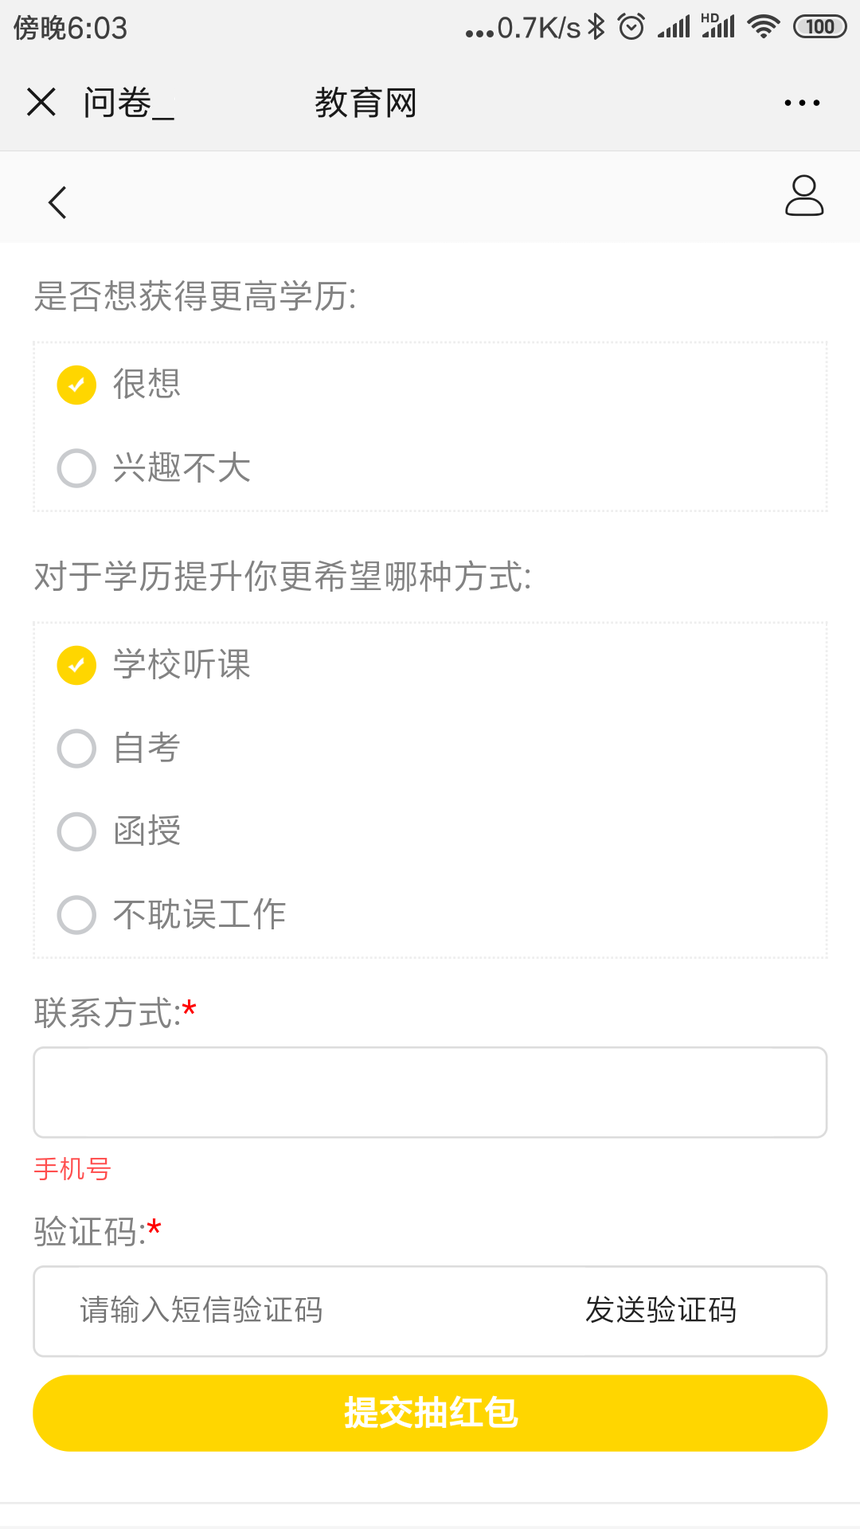Tap the alarm clock status icon
The width and height of the screenshot is (860, 1529).
631,27
